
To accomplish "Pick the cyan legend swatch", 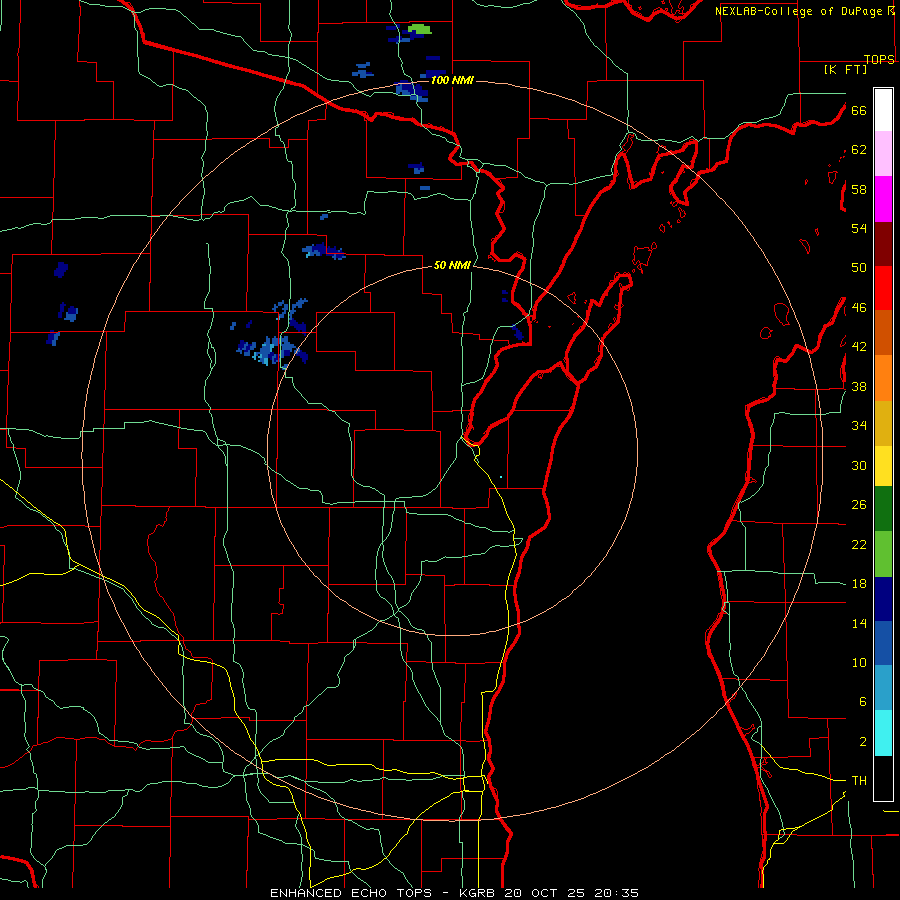I will [x=883, y=733].
